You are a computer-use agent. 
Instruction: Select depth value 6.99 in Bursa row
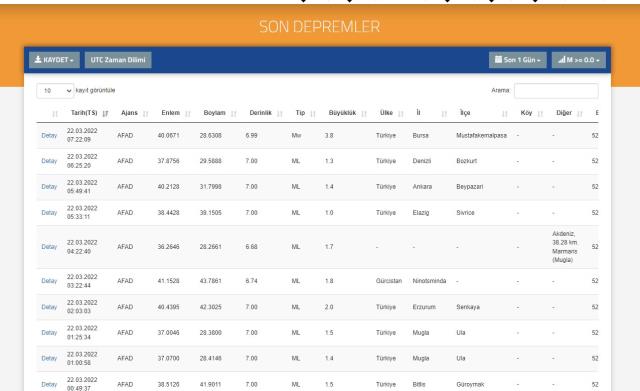[x=251, y=136]
